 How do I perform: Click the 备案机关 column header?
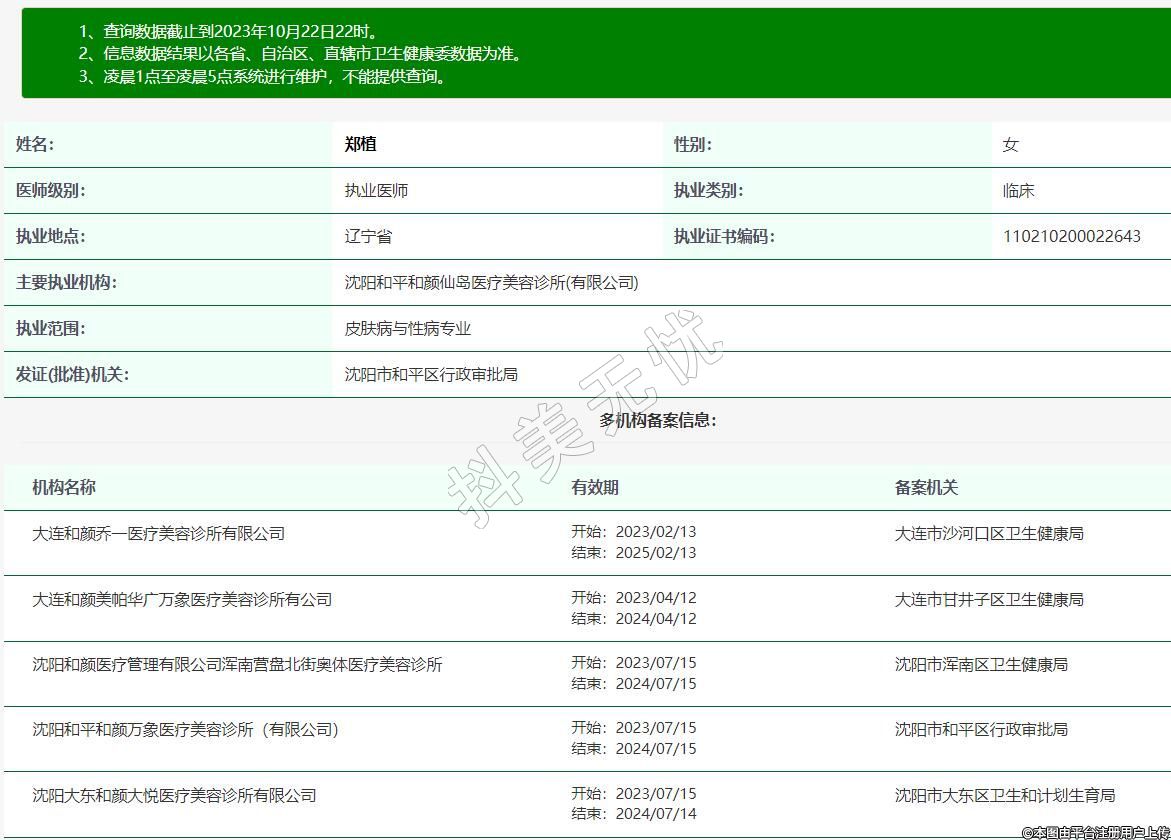click(x=926, y=487)
